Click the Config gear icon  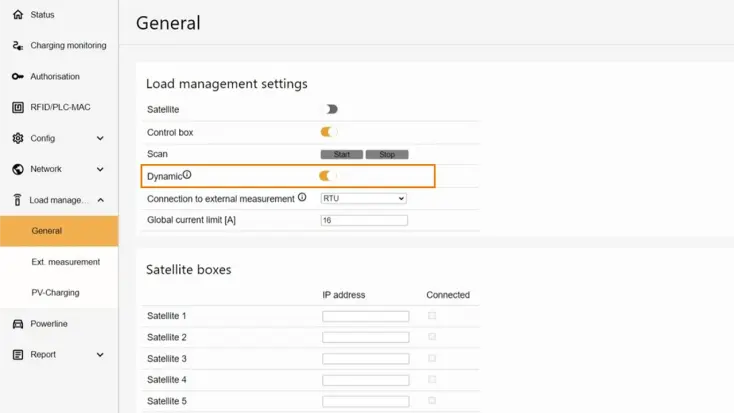click(18, 138)
